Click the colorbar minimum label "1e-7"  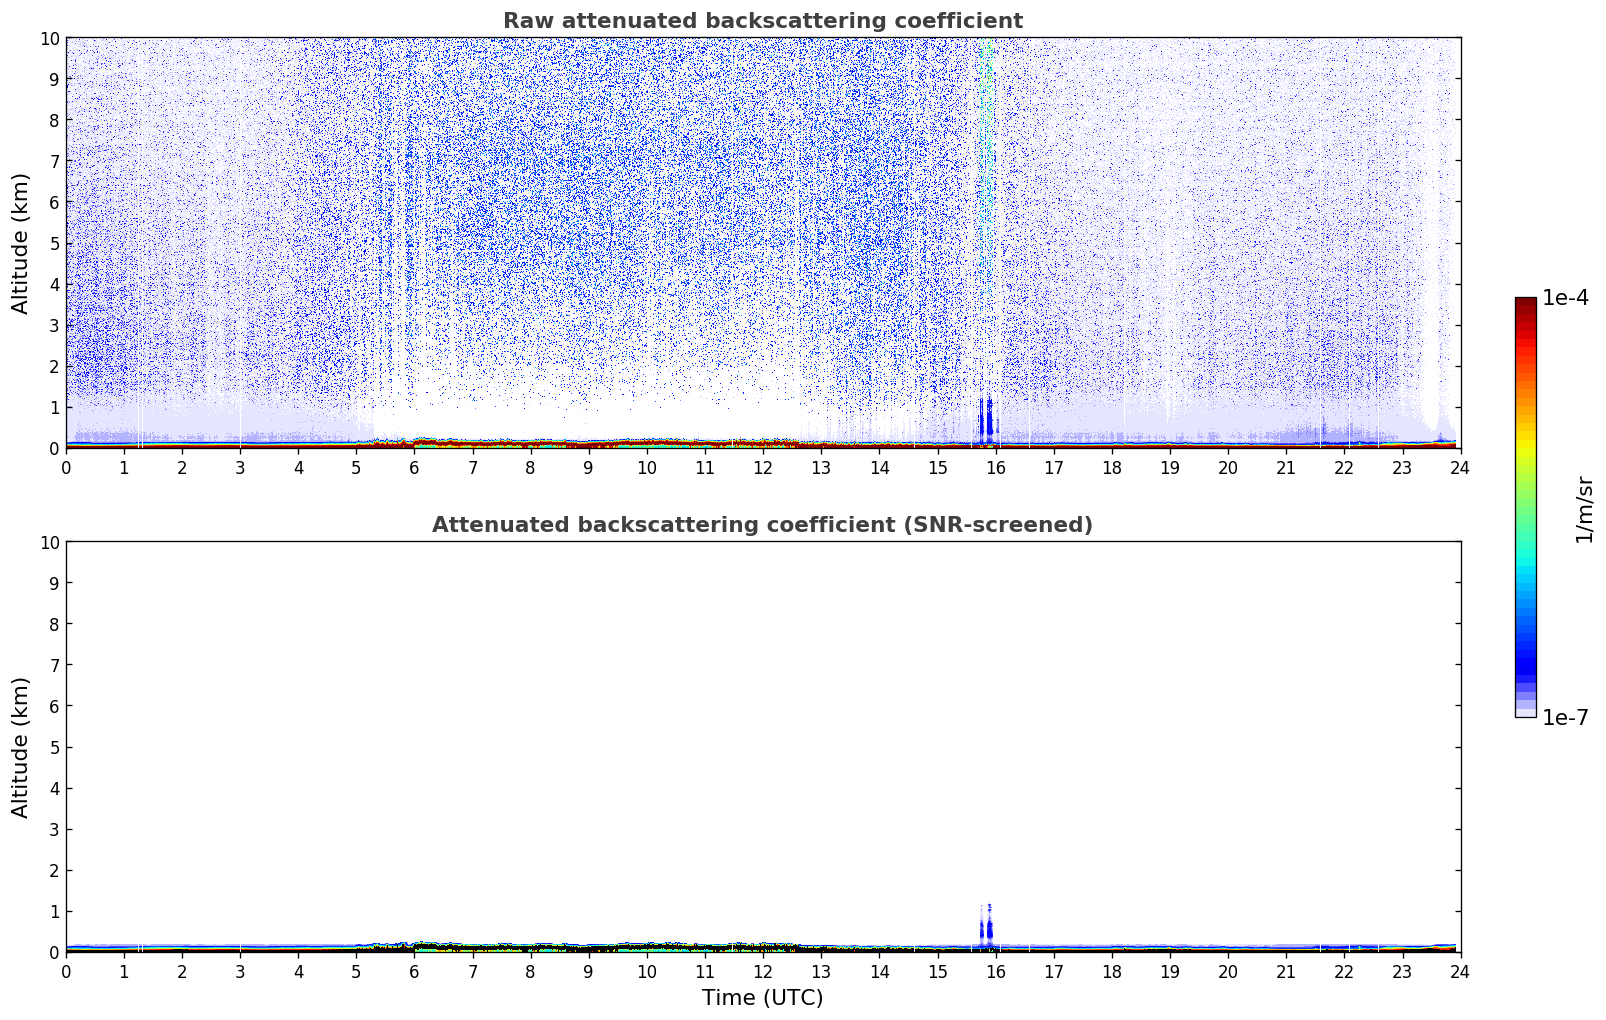1565,717
